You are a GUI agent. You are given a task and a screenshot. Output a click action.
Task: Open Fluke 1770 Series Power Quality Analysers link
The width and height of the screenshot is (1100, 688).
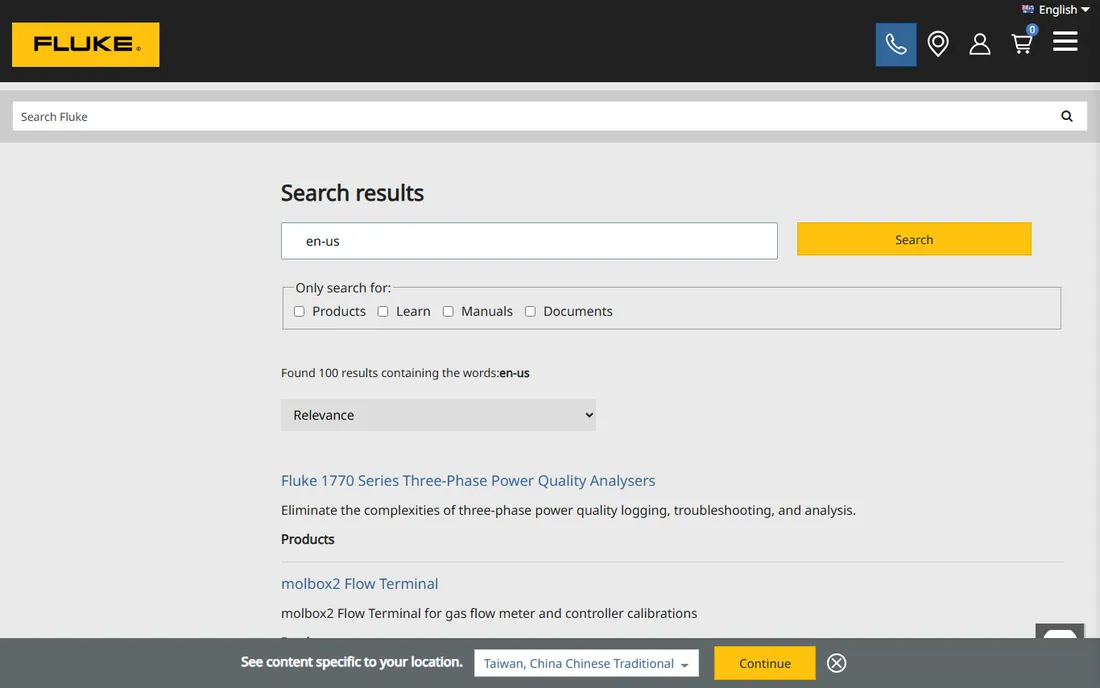[x=468, y=480]
